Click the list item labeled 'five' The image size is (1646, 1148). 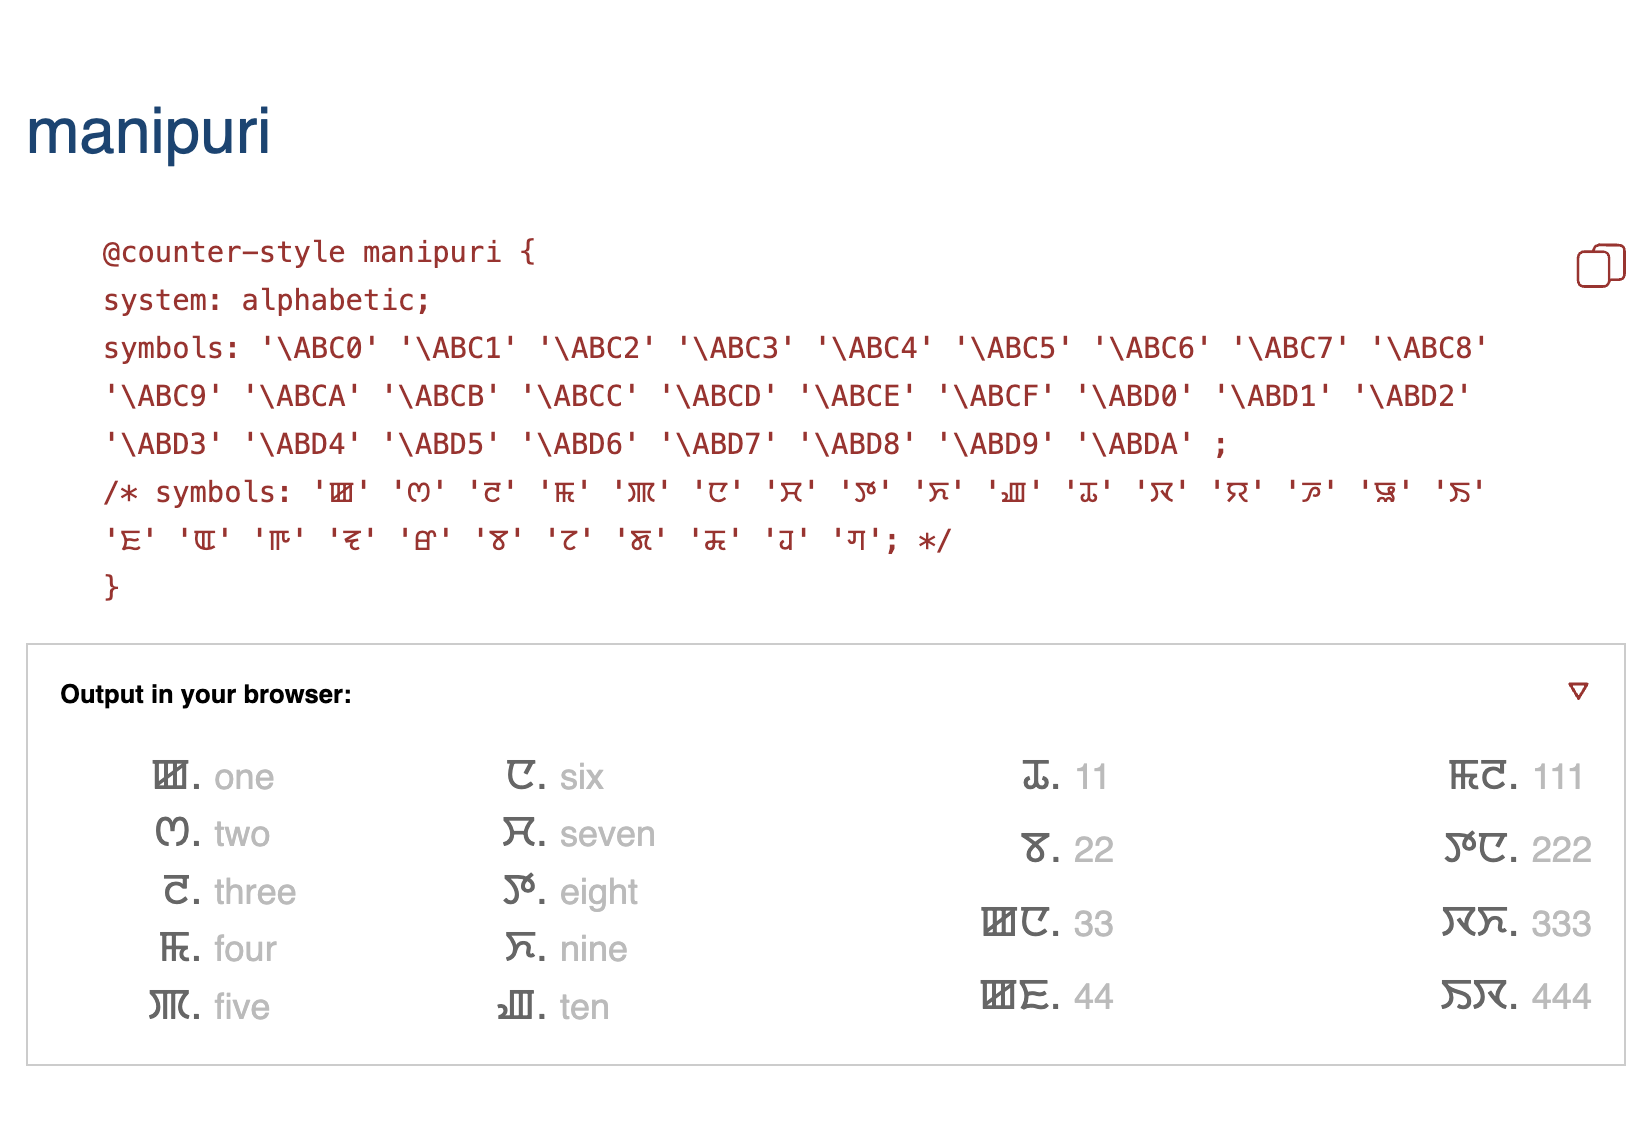click(x=241, y=1007)
